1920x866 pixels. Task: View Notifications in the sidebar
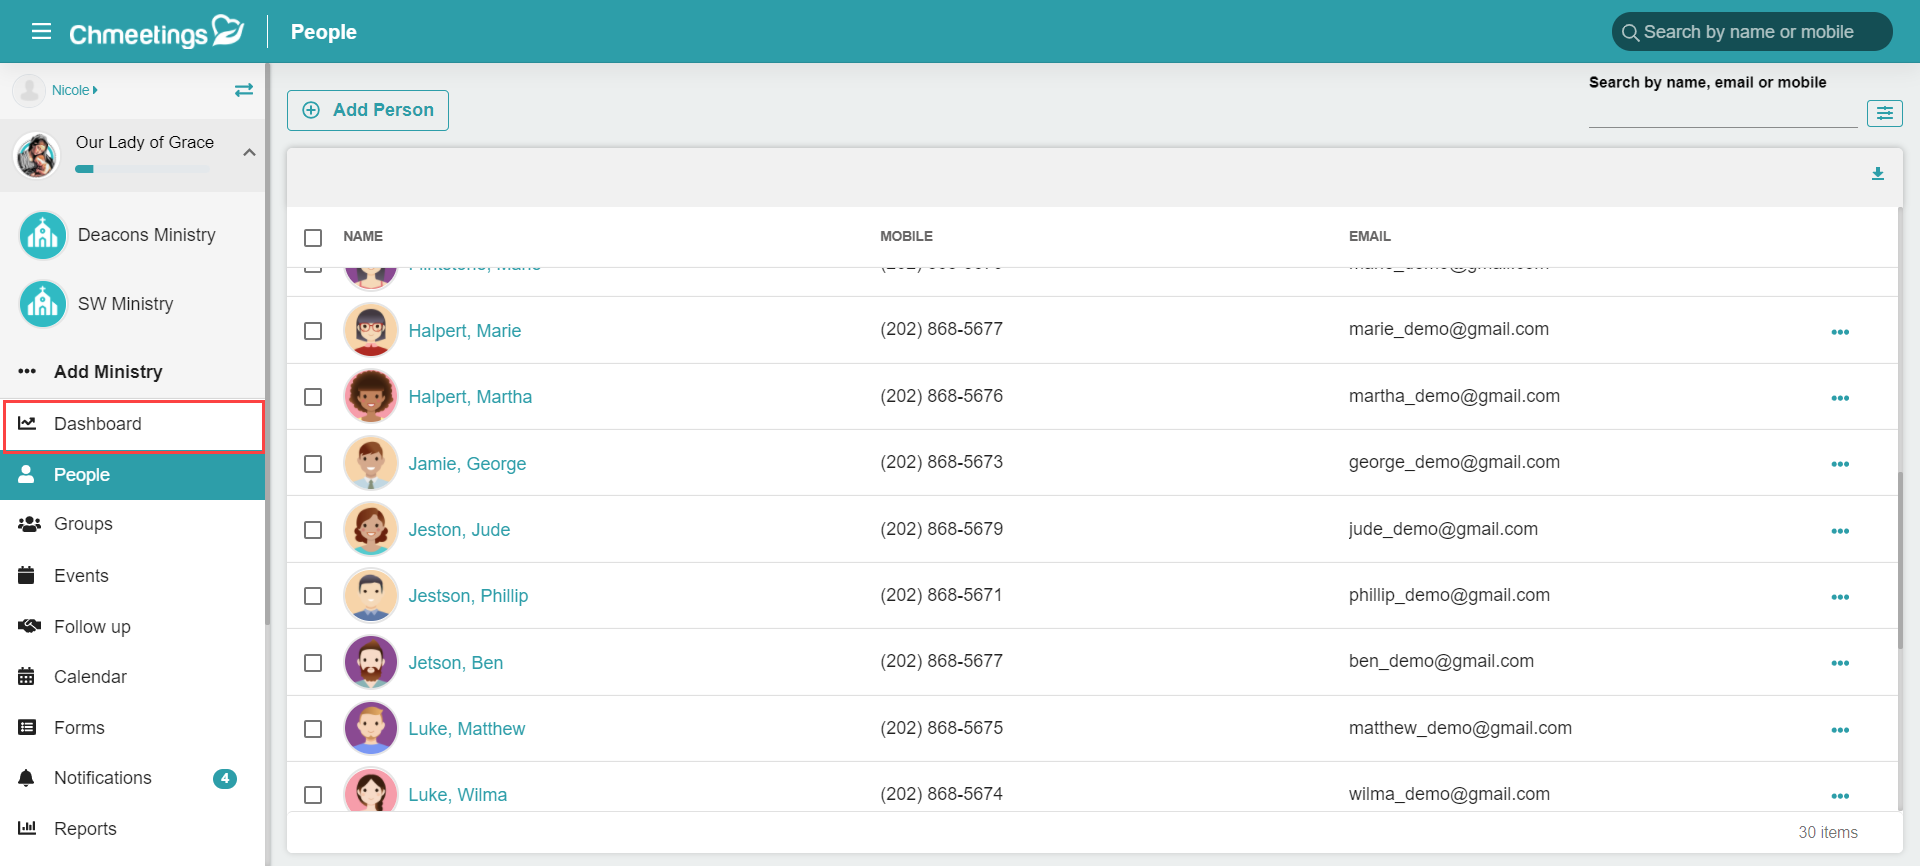tap(132, 778)
